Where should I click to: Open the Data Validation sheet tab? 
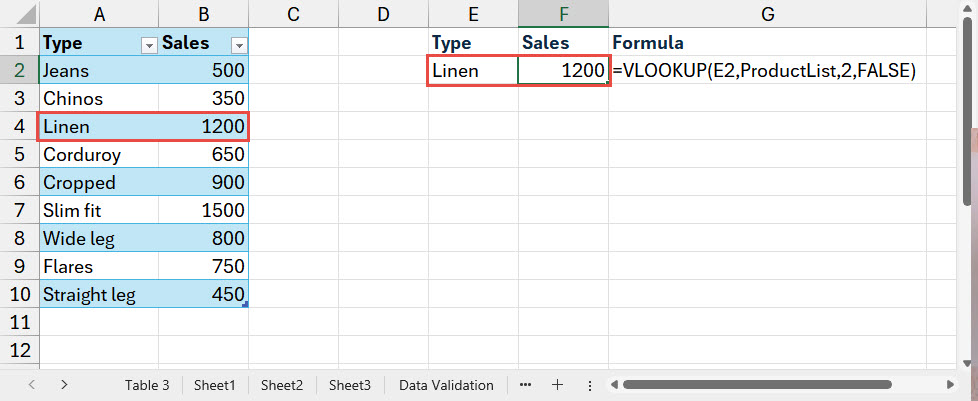point(445,385)
